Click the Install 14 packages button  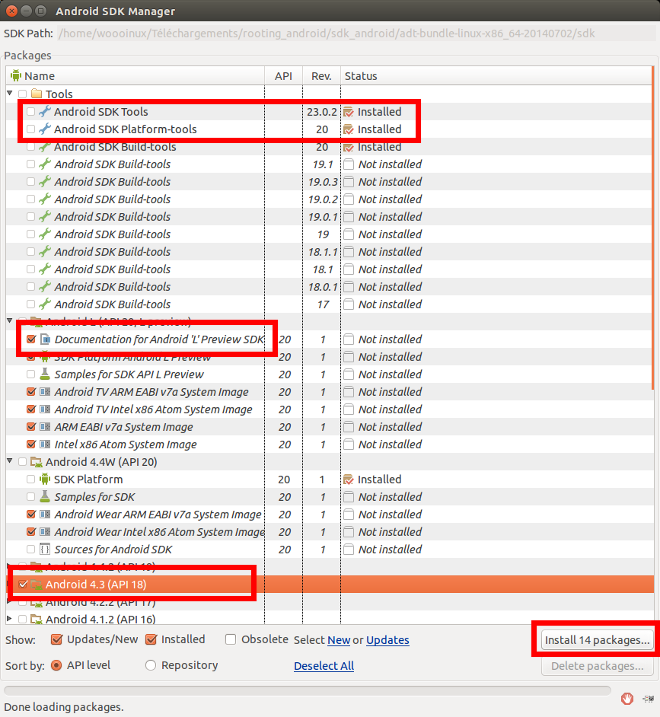pyautogui.click(x=597, y=640)
